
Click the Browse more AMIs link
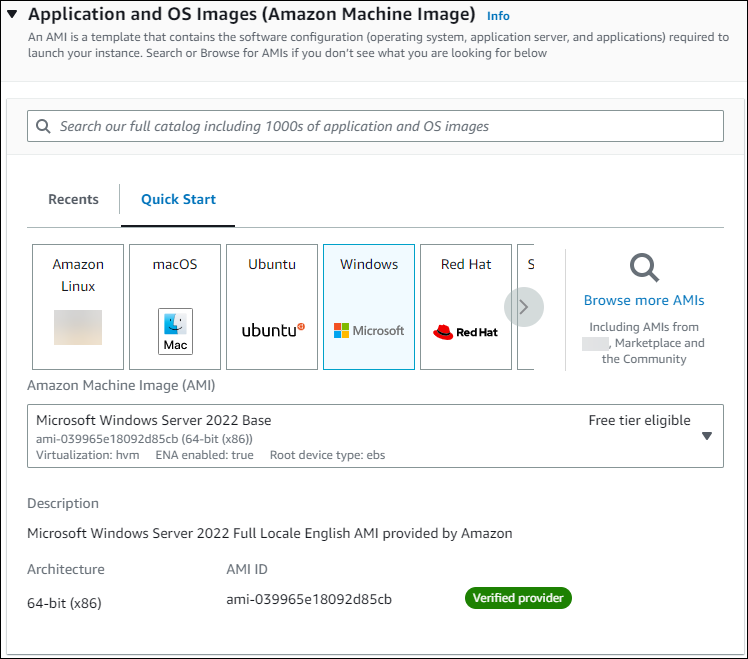point(644,300)
